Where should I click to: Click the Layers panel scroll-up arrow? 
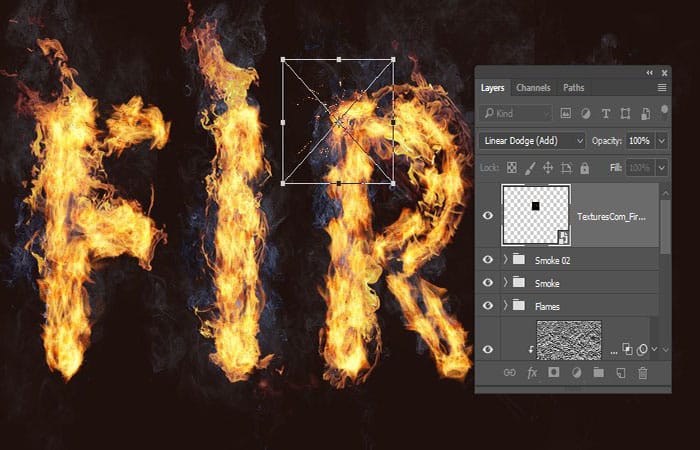point(665,193)
